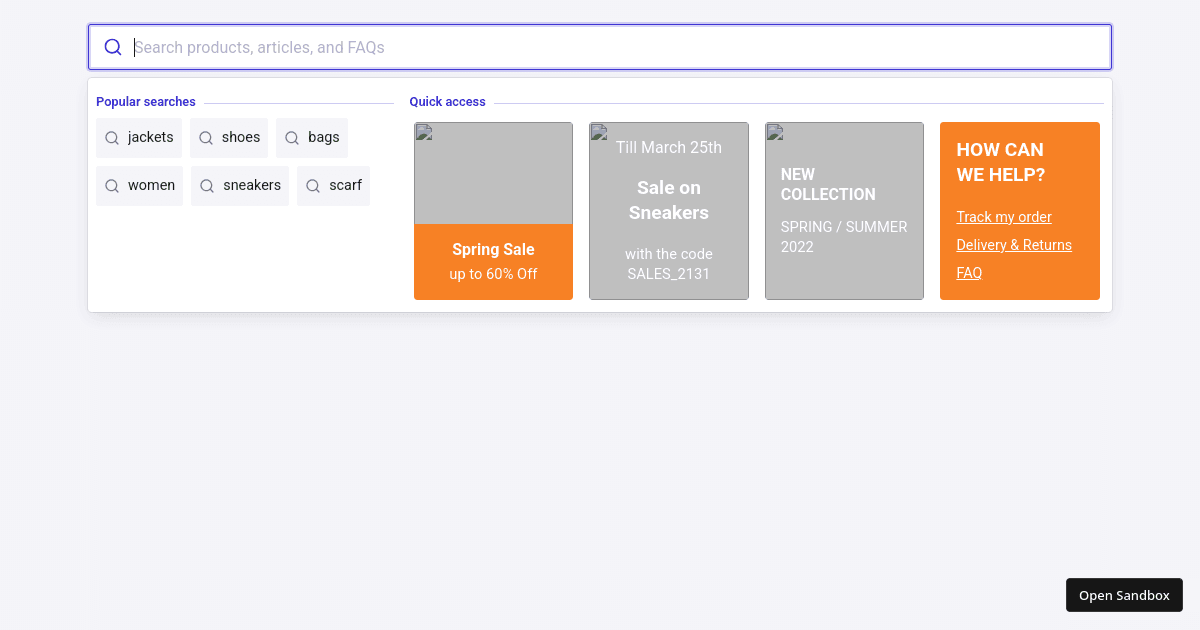Open the Sale on Sneakers card
This screenshot has height=630, width=1200.
click(669, 211)
